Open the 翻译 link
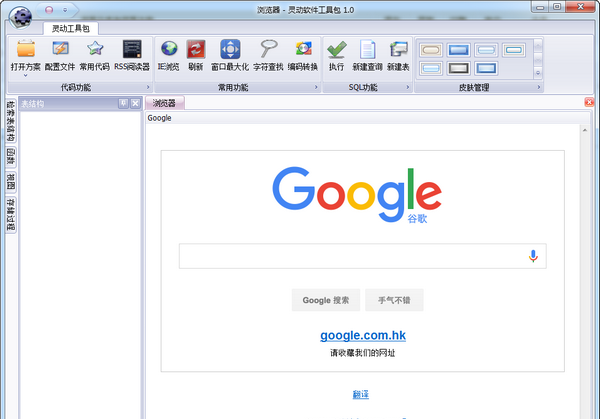The width and height of the screenshot is (600, 419). point(361,394)
